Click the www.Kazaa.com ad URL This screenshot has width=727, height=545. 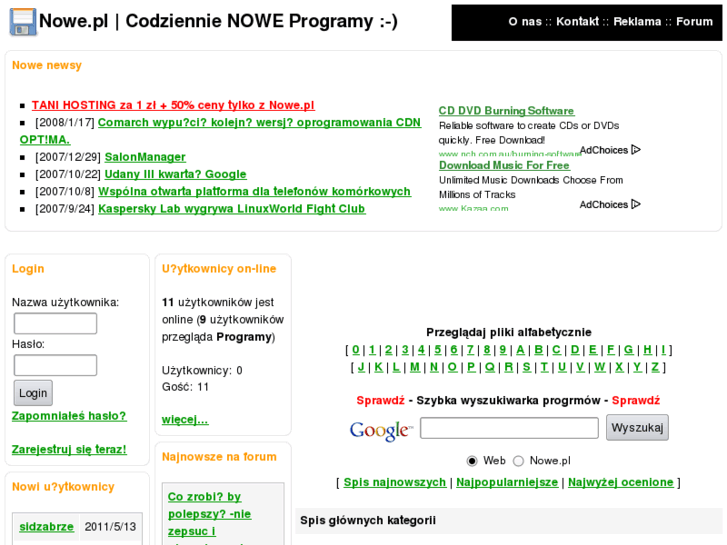point(473,209)
